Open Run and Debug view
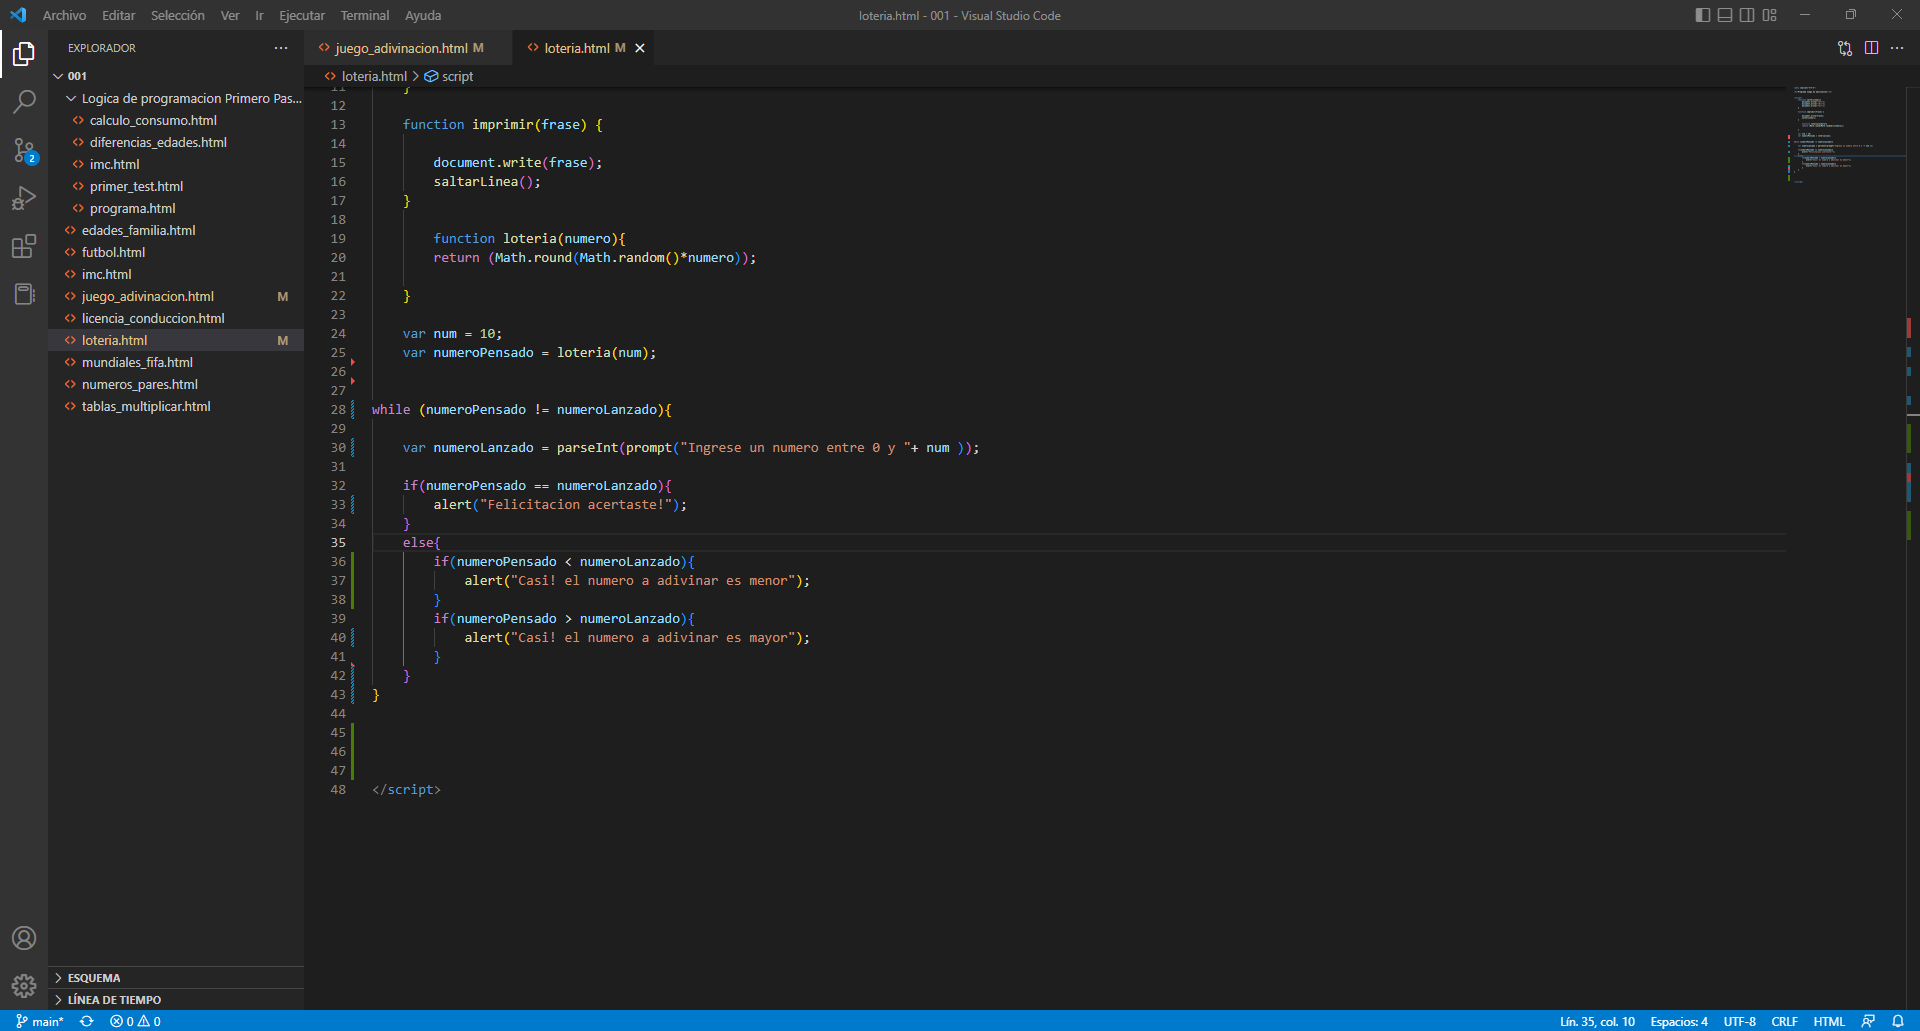 click(x=24, y=198)
